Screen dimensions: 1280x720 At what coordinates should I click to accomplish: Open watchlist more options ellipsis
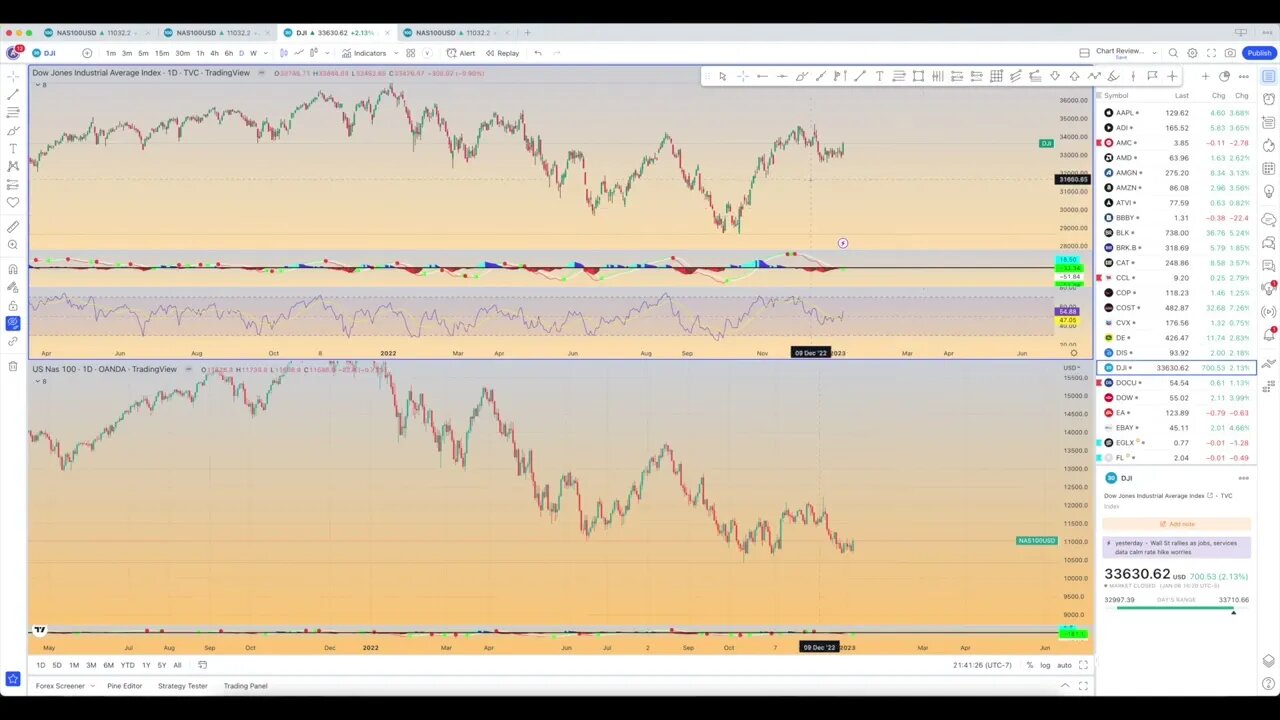[1243, 76]
